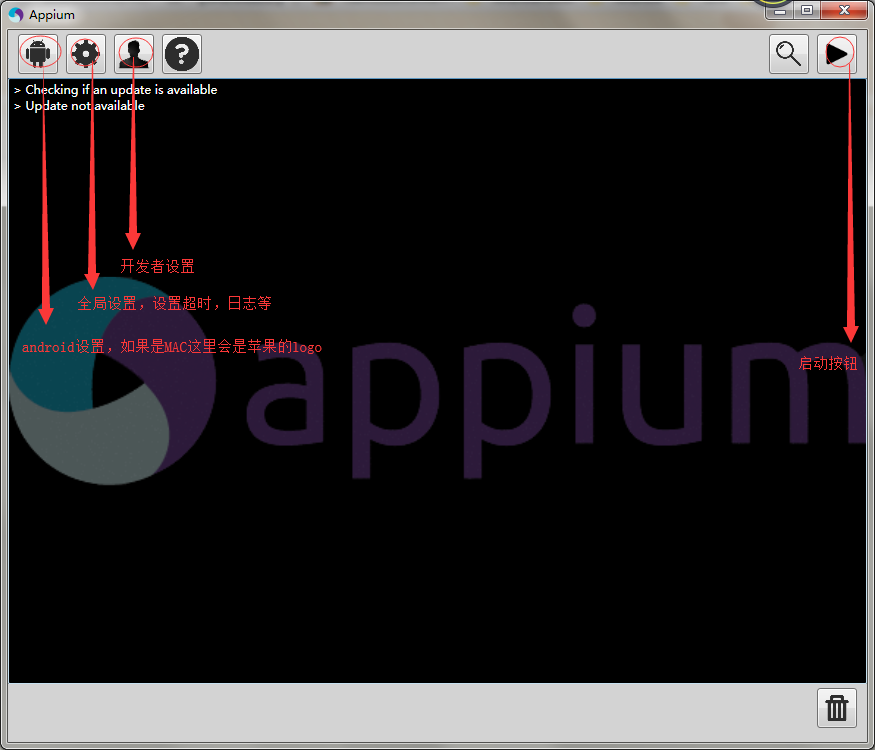Start Appium server with play button
Viewport: 875px width, 750px height.
tap(836, 54)
